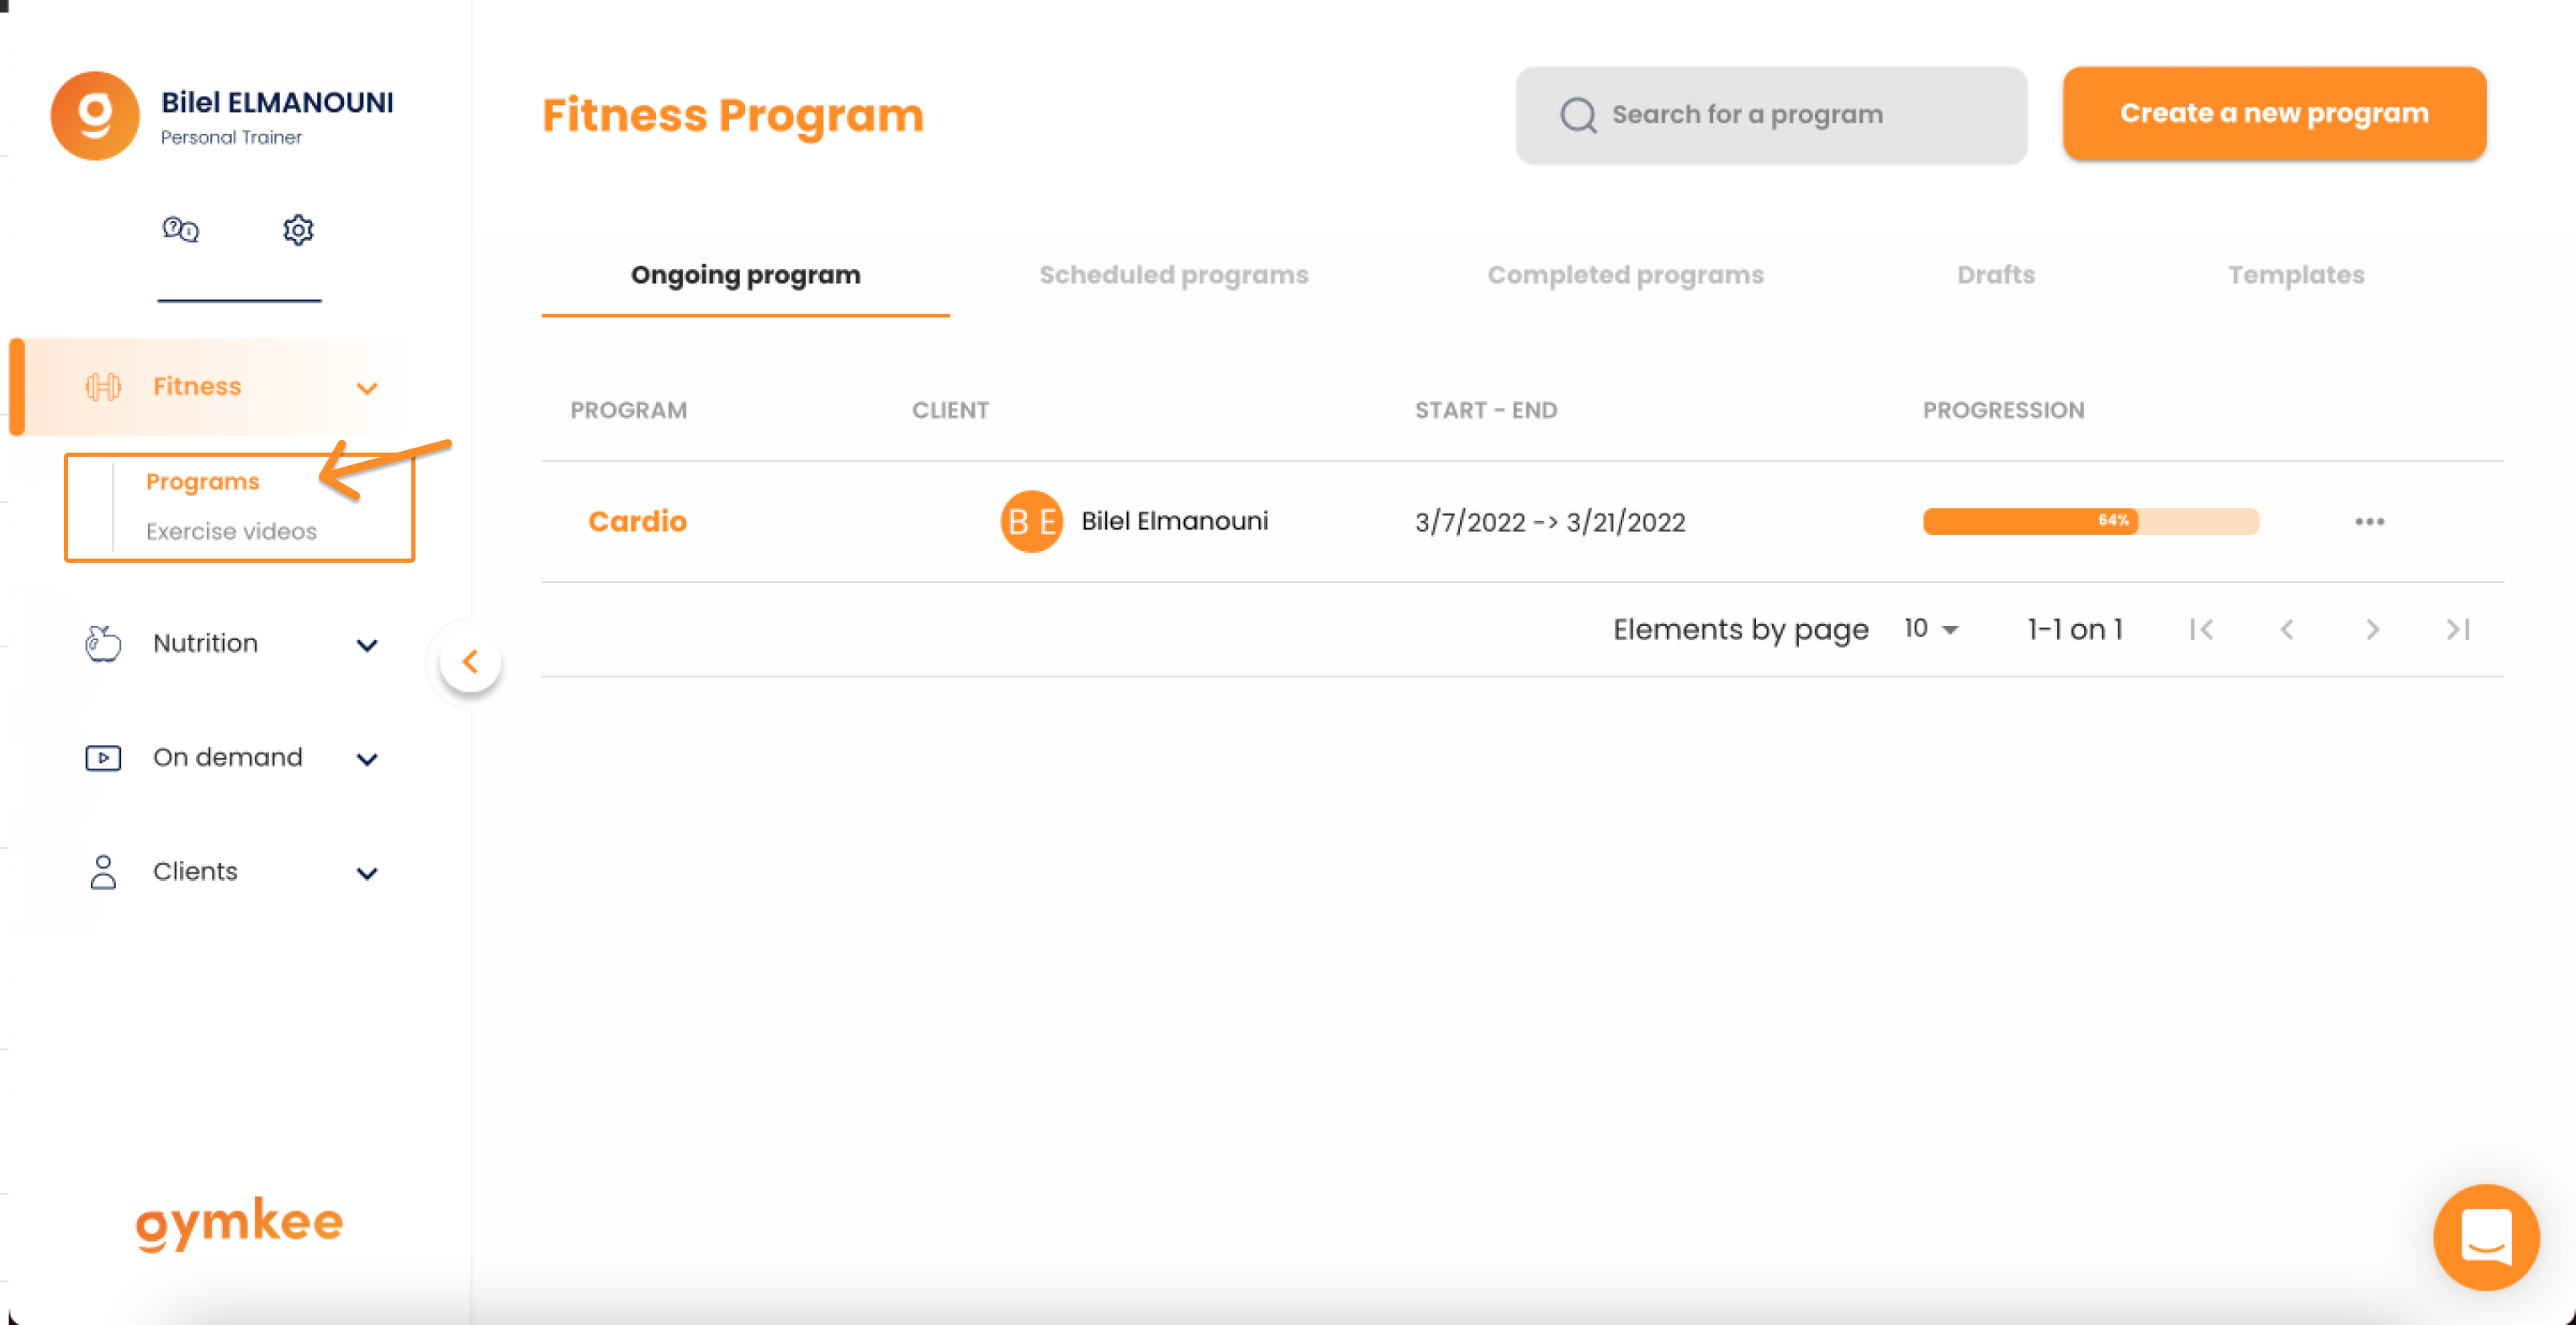Image resolution: width=2576 pixels, height=1325 pixels.
Task: Open the Cardio program link
Action: tap(637, 521)
